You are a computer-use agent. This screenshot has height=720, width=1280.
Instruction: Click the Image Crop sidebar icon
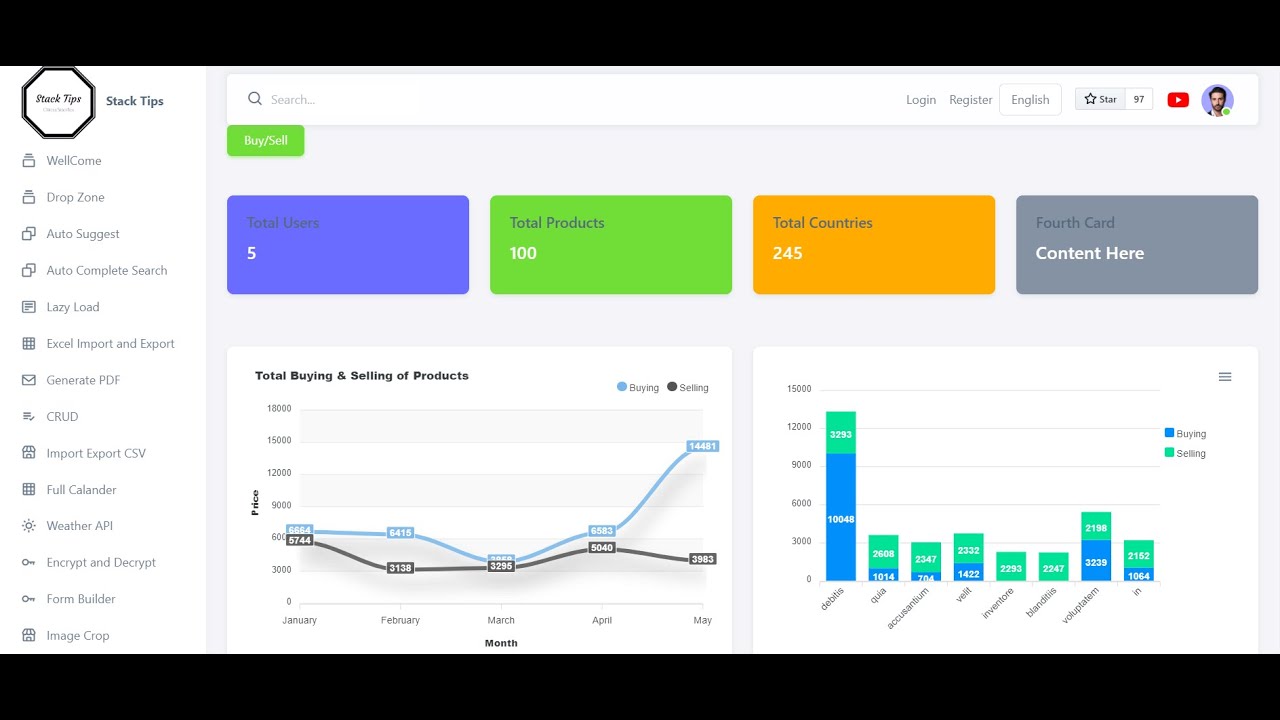tap(28, 635)
